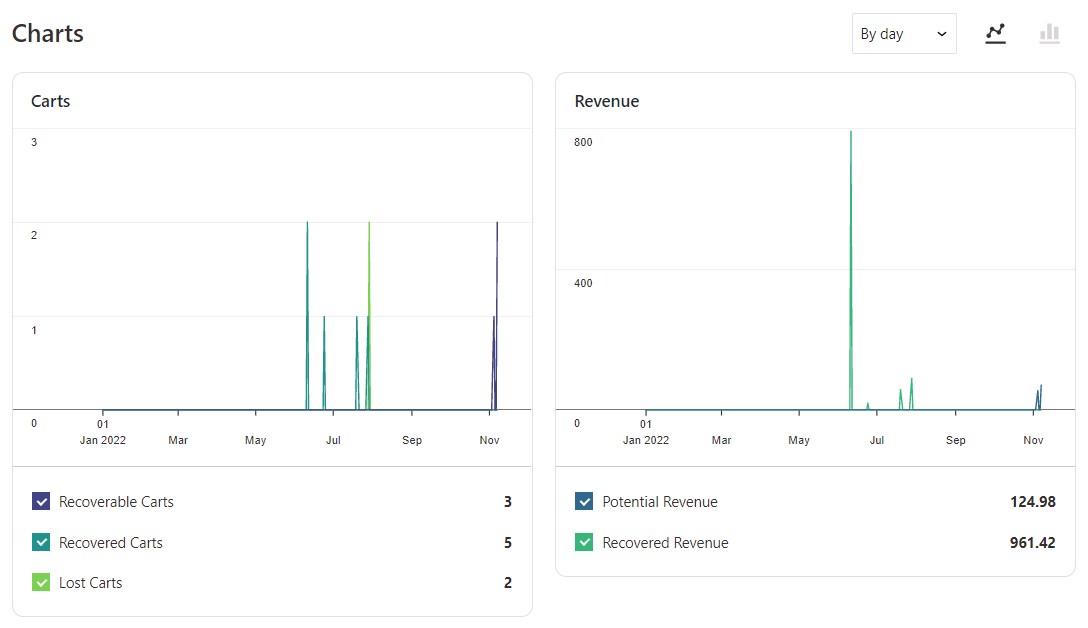Click the Potential Revenue value 124.98
The height and width of the screenshot is (628, 1088).
[1032, 502]
